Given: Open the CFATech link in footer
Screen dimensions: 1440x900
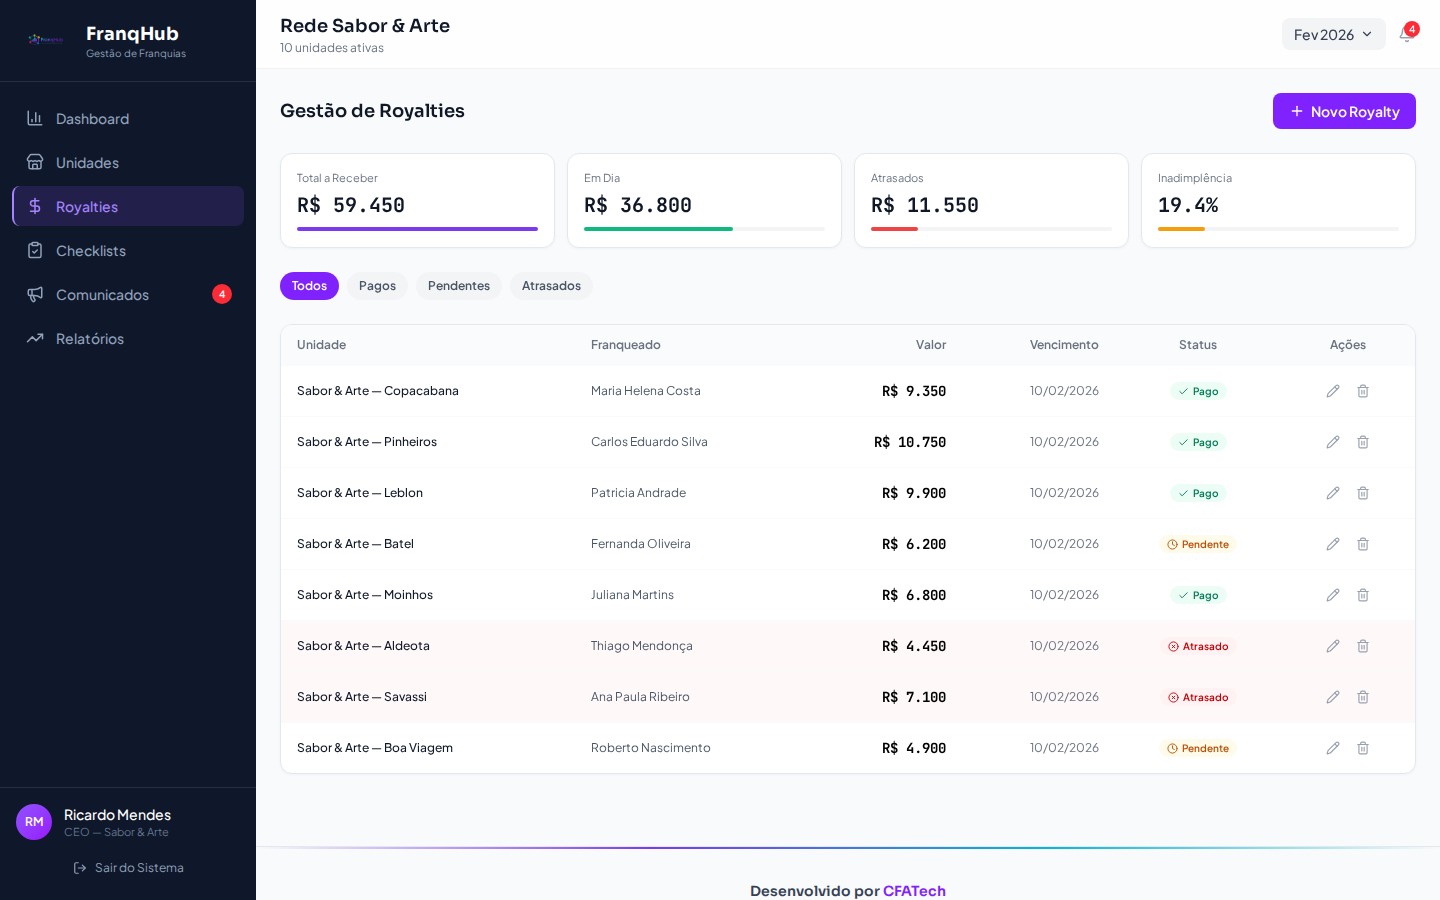Looking at the screenshot, I should (x=914, y=890).
